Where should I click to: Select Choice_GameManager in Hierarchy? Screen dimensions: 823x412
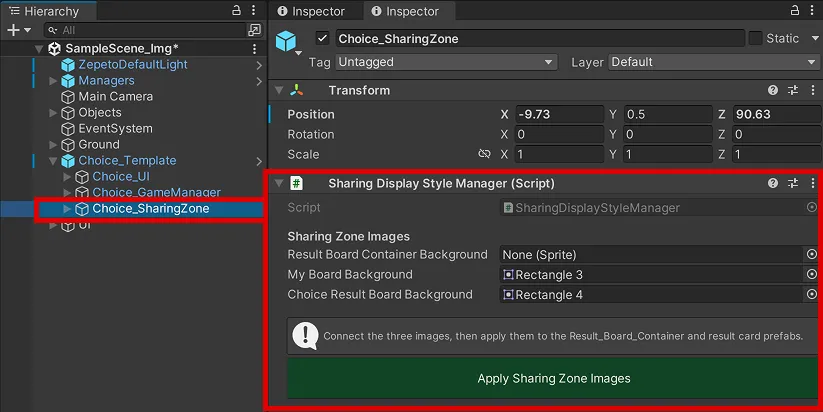click(x=156, y=193)
